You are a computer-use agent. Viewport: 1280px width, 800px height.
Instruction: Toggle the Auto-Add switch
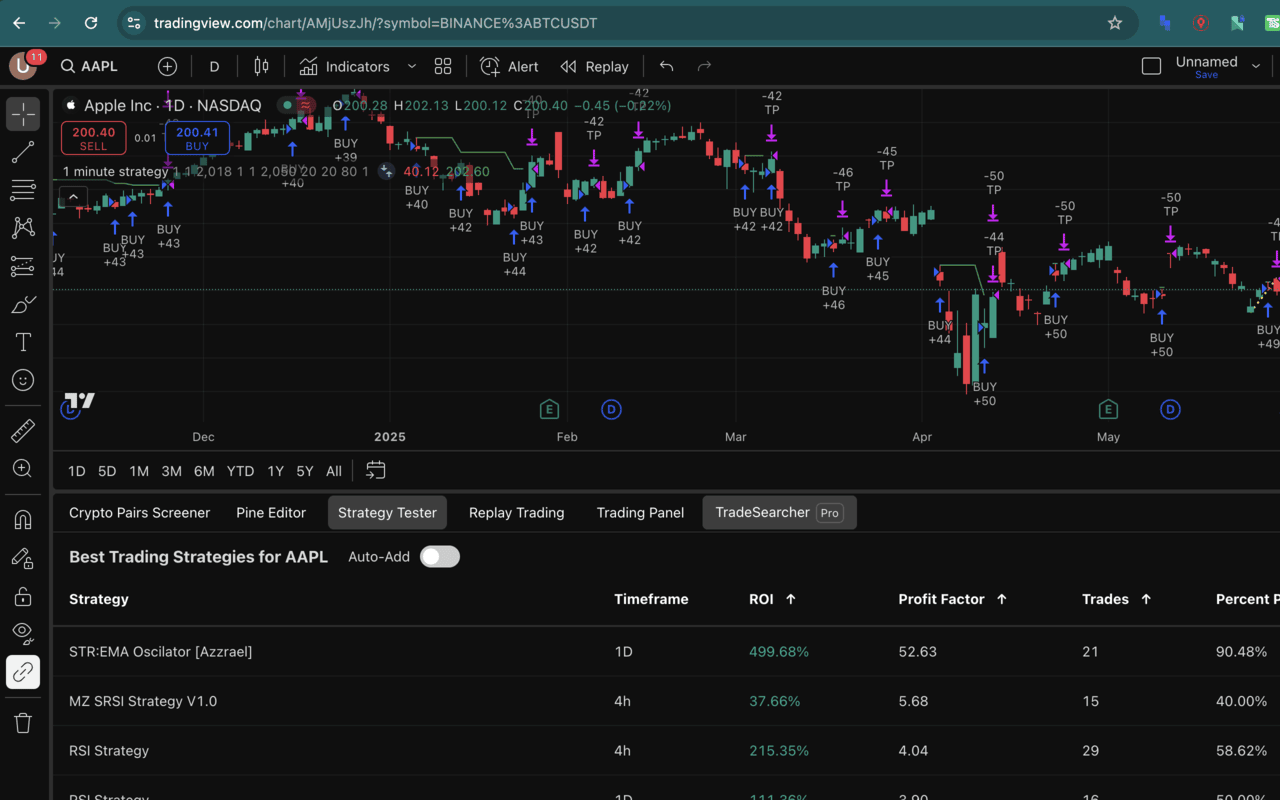point(440,557)
